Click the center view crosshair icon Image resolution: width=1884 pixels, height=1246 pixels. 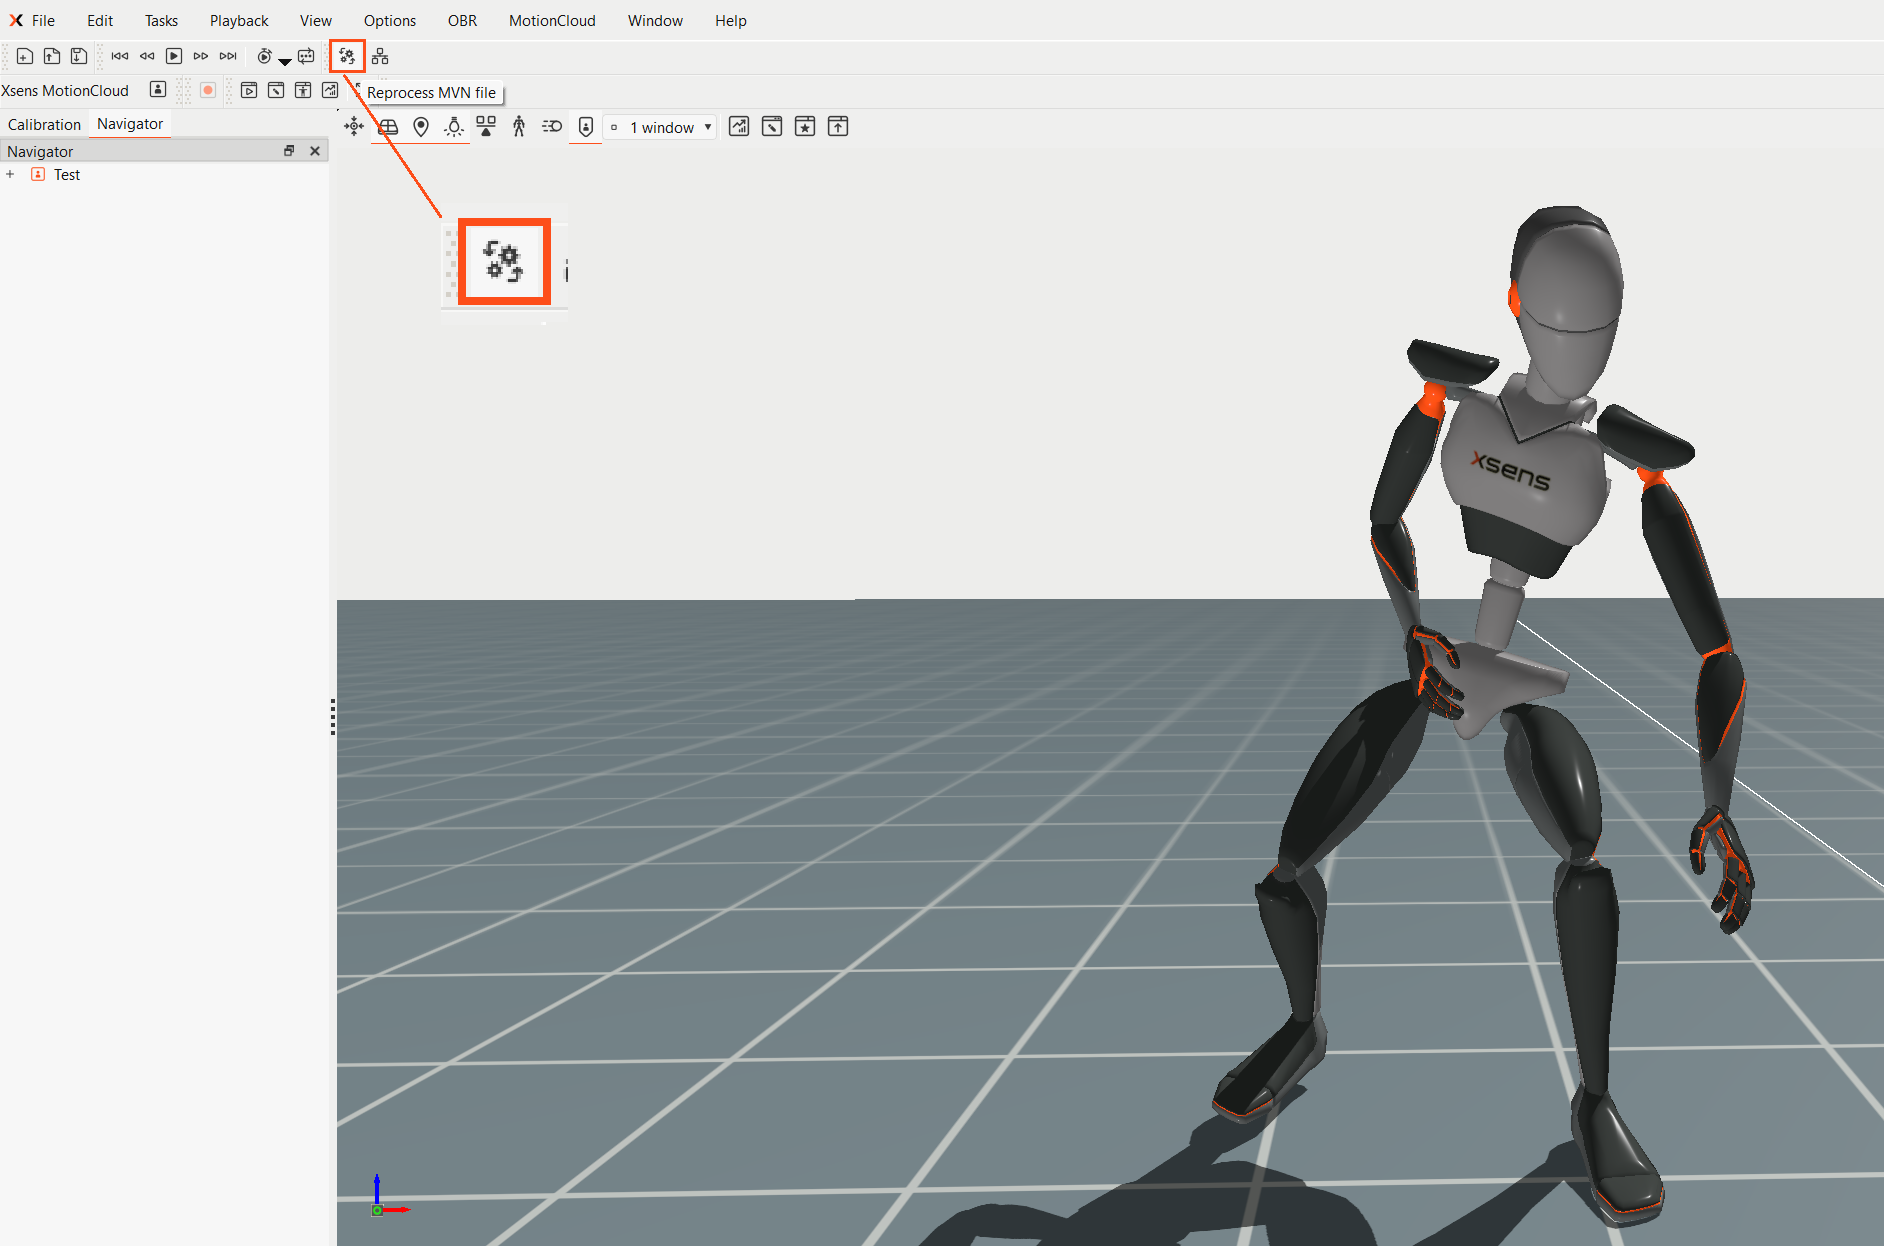[x=354, y=127]
